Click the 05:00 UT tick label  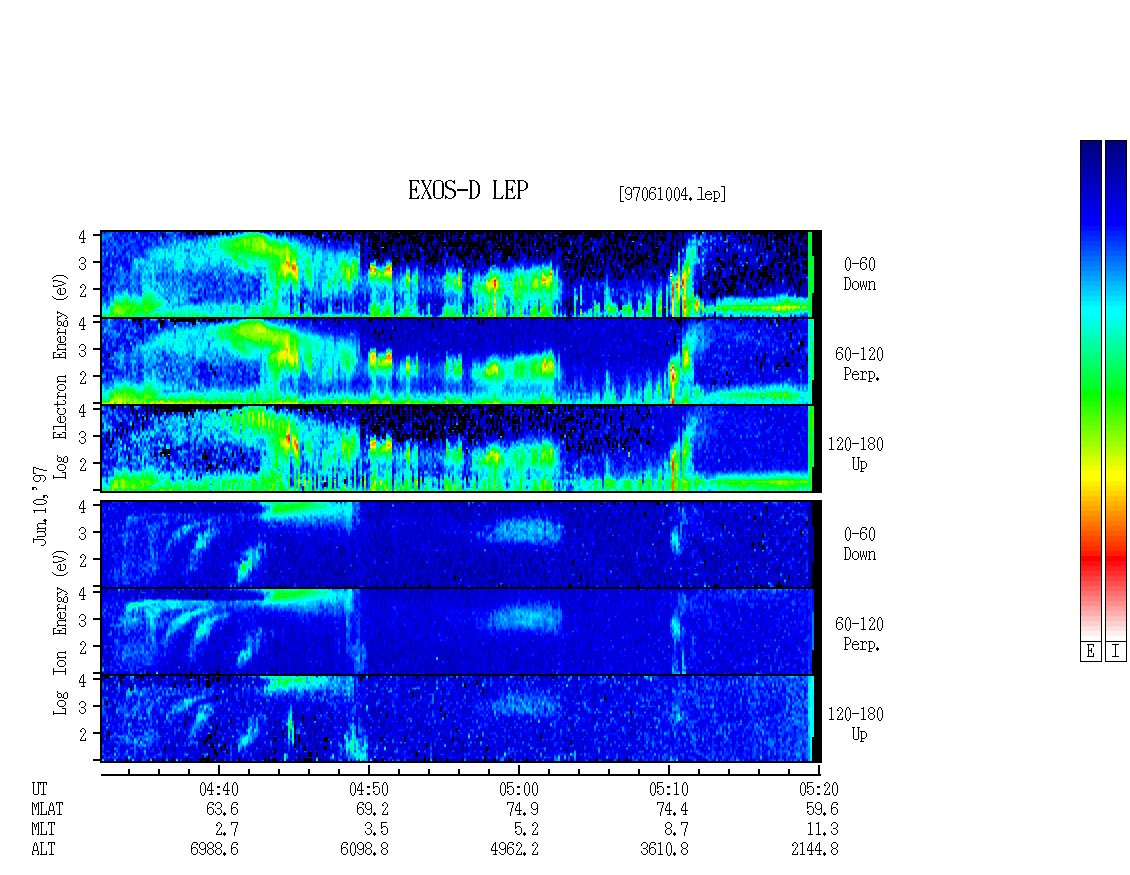518,789
